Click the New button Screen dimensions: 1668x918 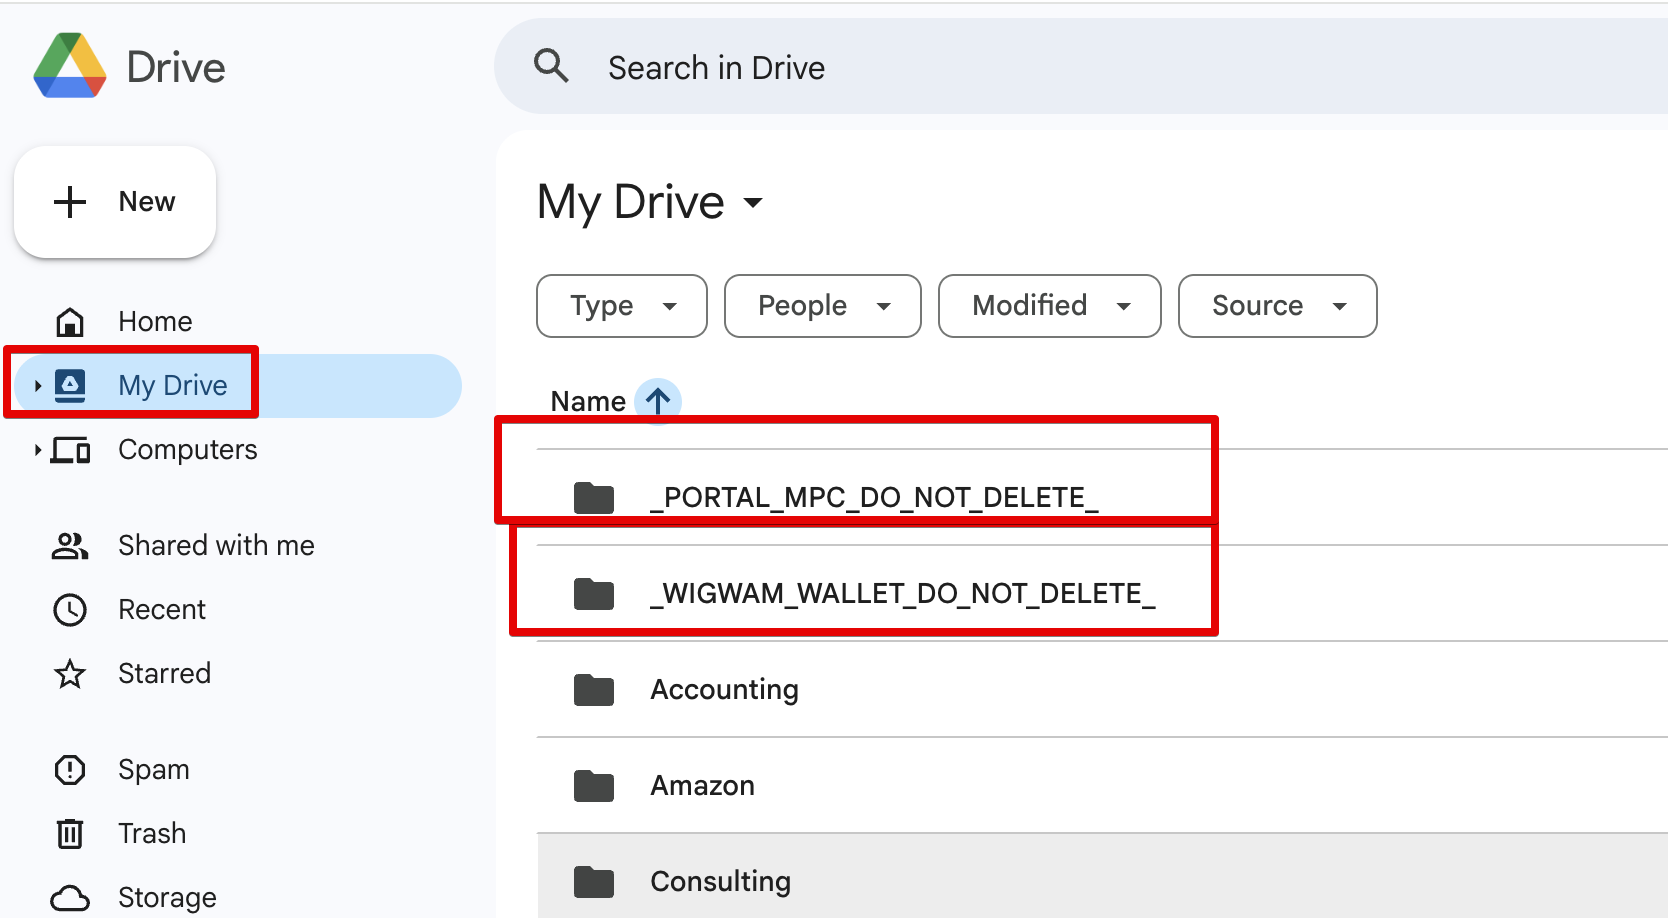(x=115, y=202)
